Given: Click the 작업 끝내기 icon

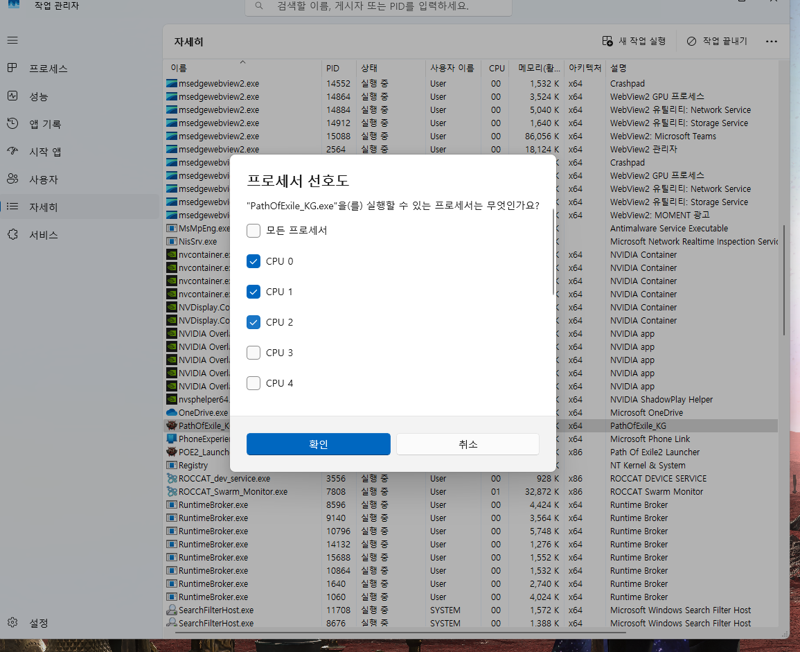Looking at the screenshot, I should pos(691,41).
